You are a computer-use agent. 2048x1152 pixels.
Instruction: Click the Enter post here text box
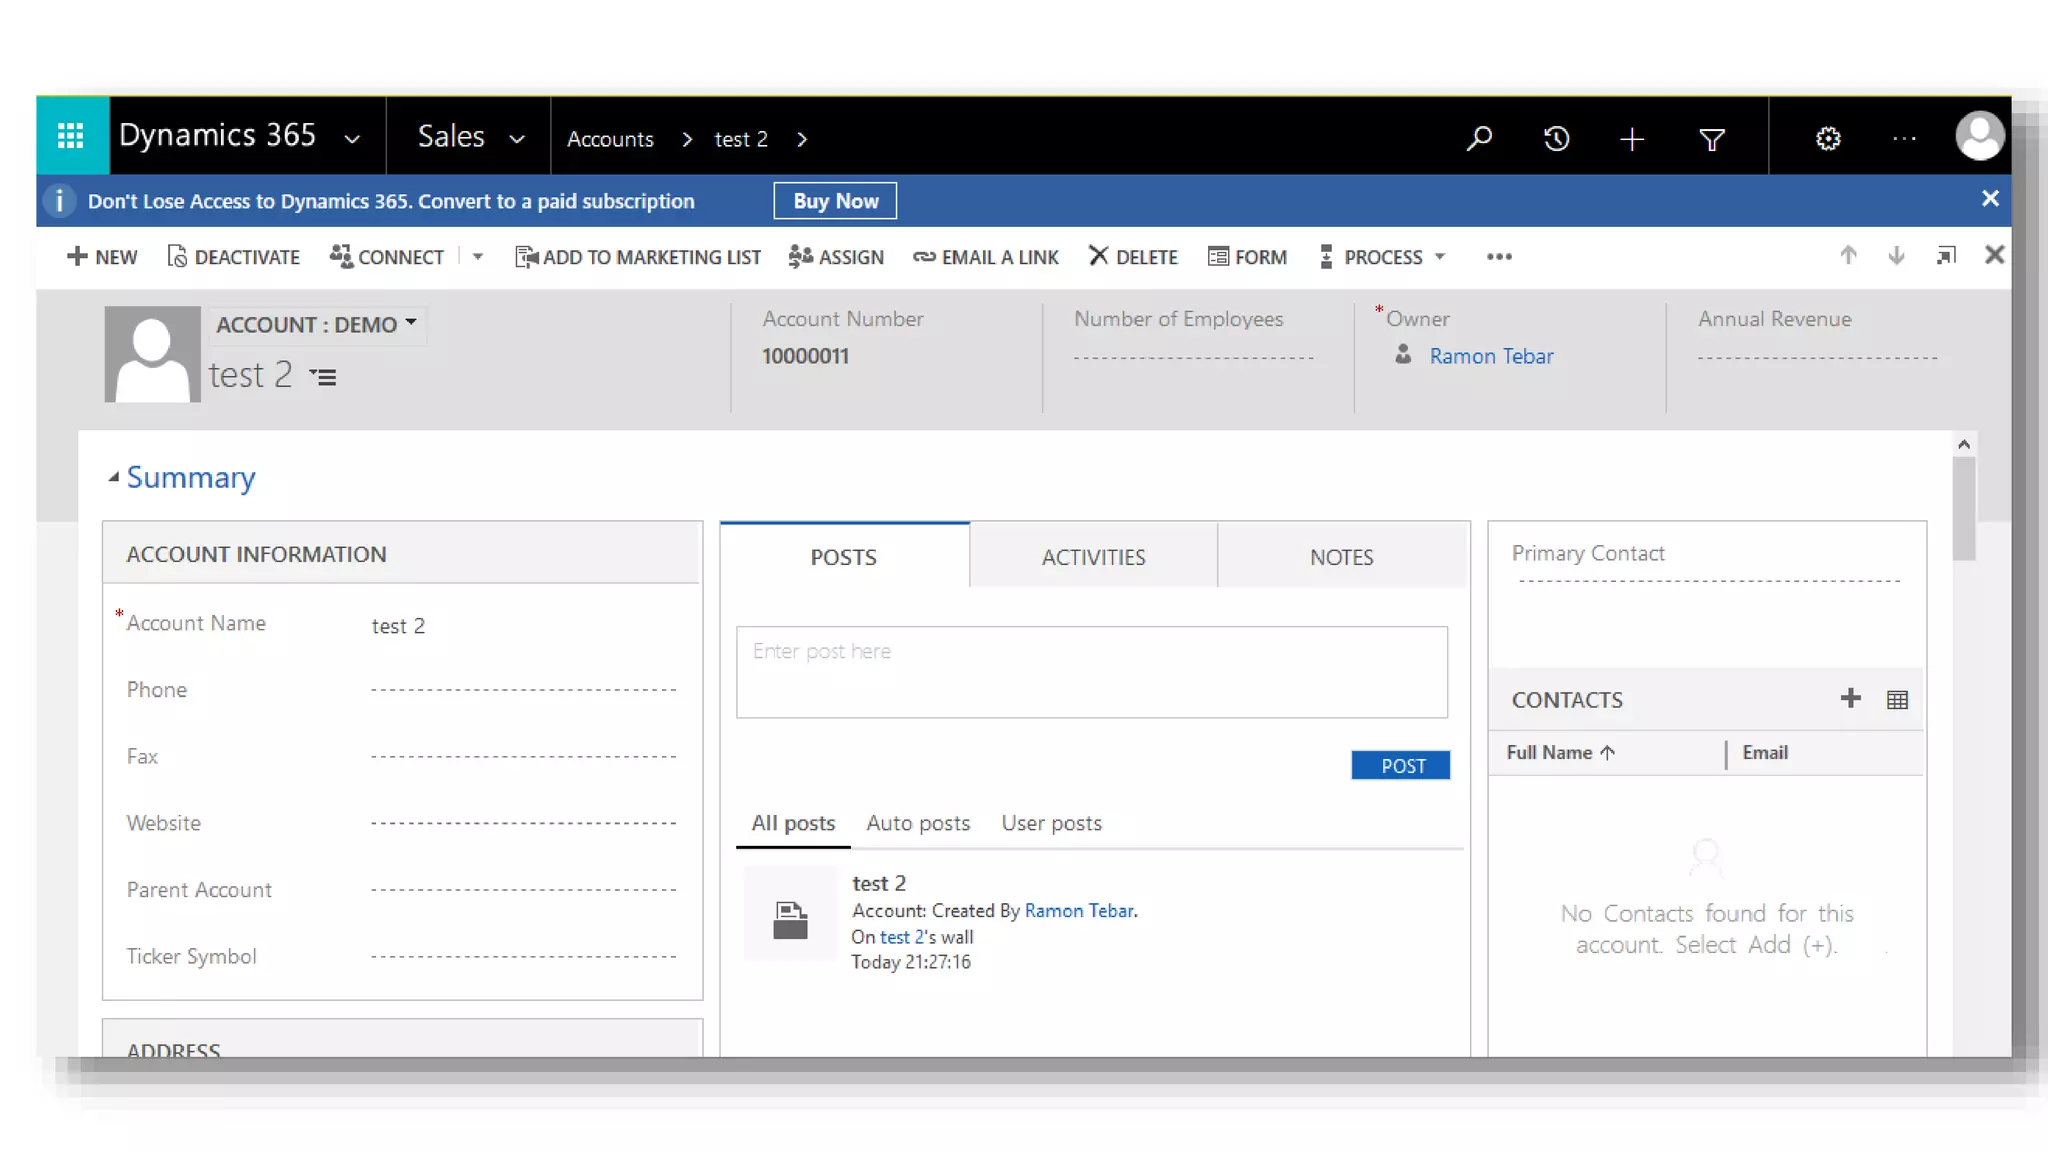pyautogui.click(x=1091, y=672)
